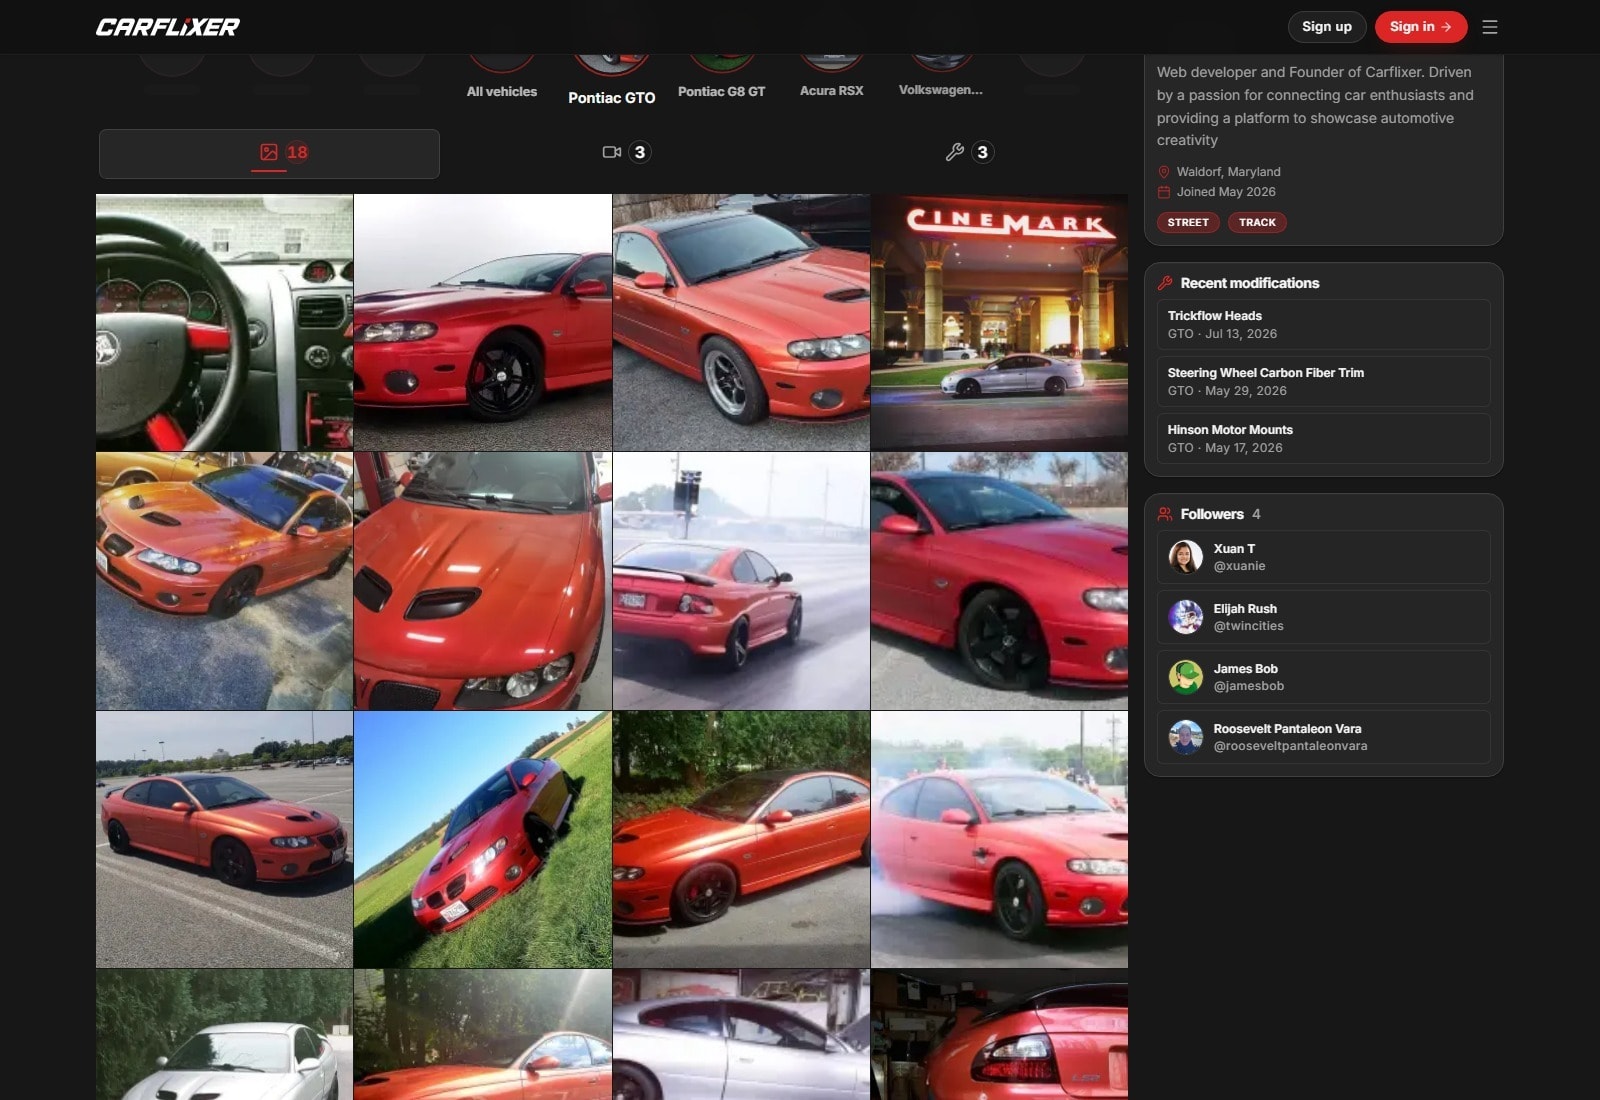Open the burnout smoke photo

pos(999,839)
